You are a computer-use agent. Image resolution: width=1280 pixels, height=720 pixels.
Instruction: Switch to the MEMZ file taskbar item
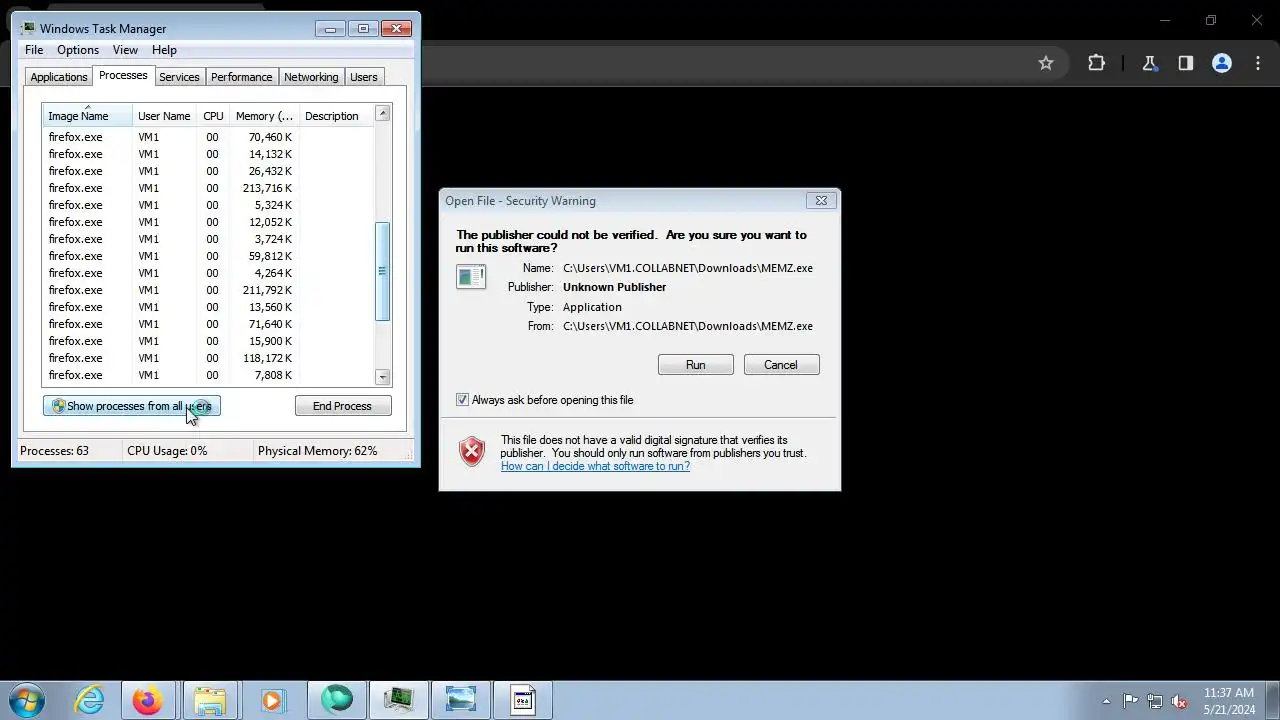pyautogui.click(x=523, y=700)
